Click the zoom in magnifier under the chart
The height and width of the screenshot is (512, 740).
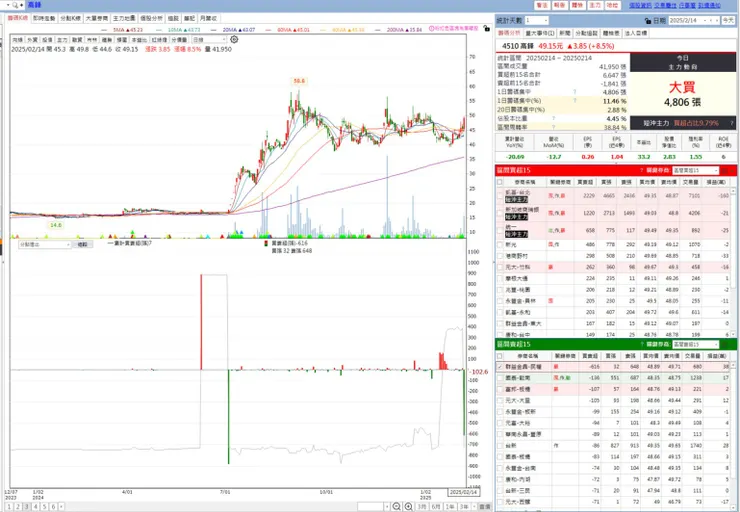(x=408, y=506)
